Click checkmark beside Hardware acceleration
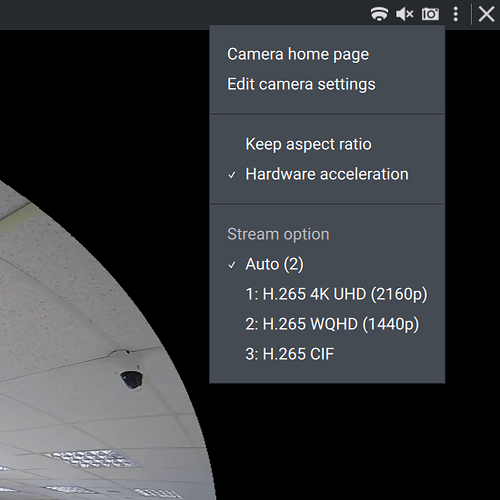This screenshot has width=500, height=500. pyautogui.click(x=232, y=175)
